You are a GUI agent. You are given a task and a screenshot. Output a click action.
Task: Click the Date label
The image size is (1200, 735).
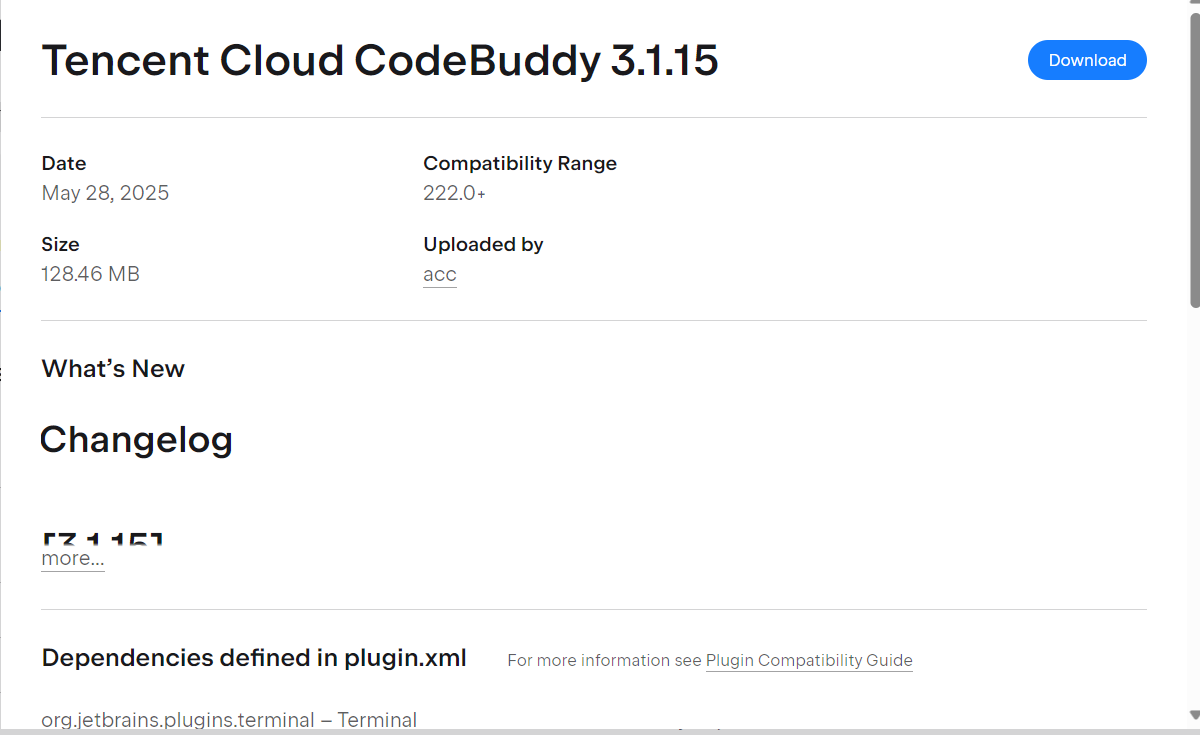click(63, 163)
